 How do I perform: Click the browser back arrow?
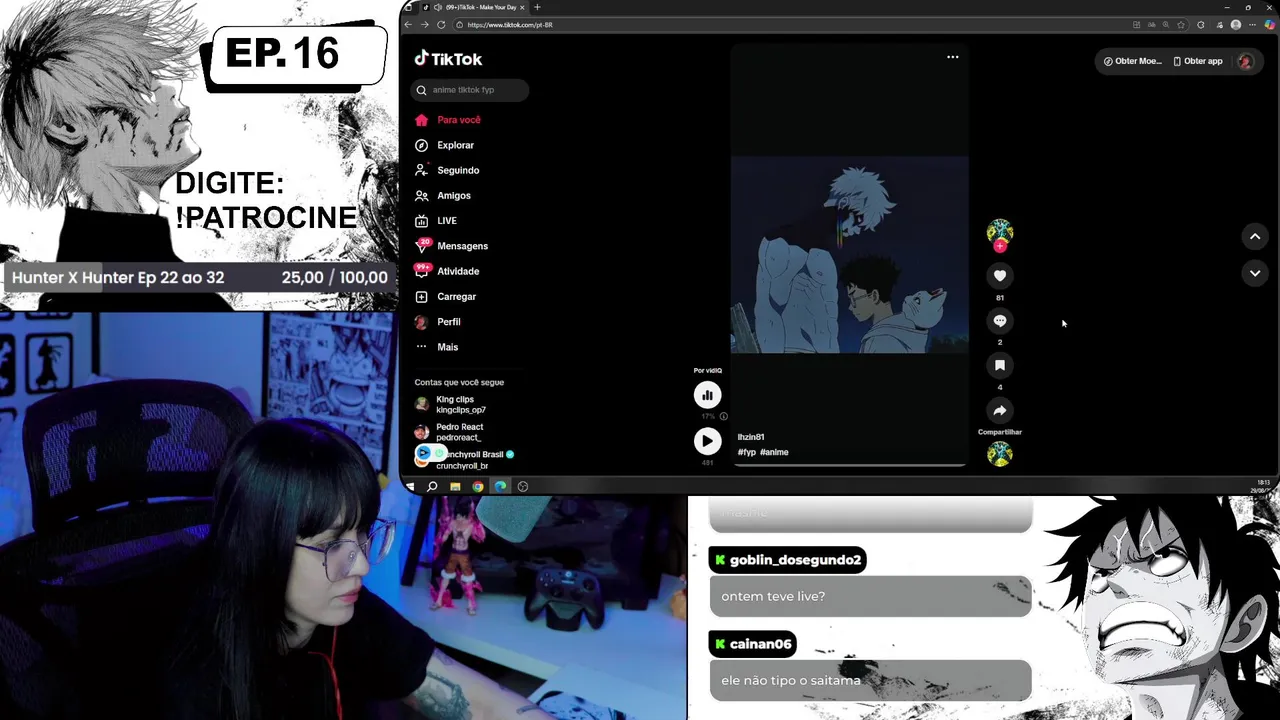(408, 24)
